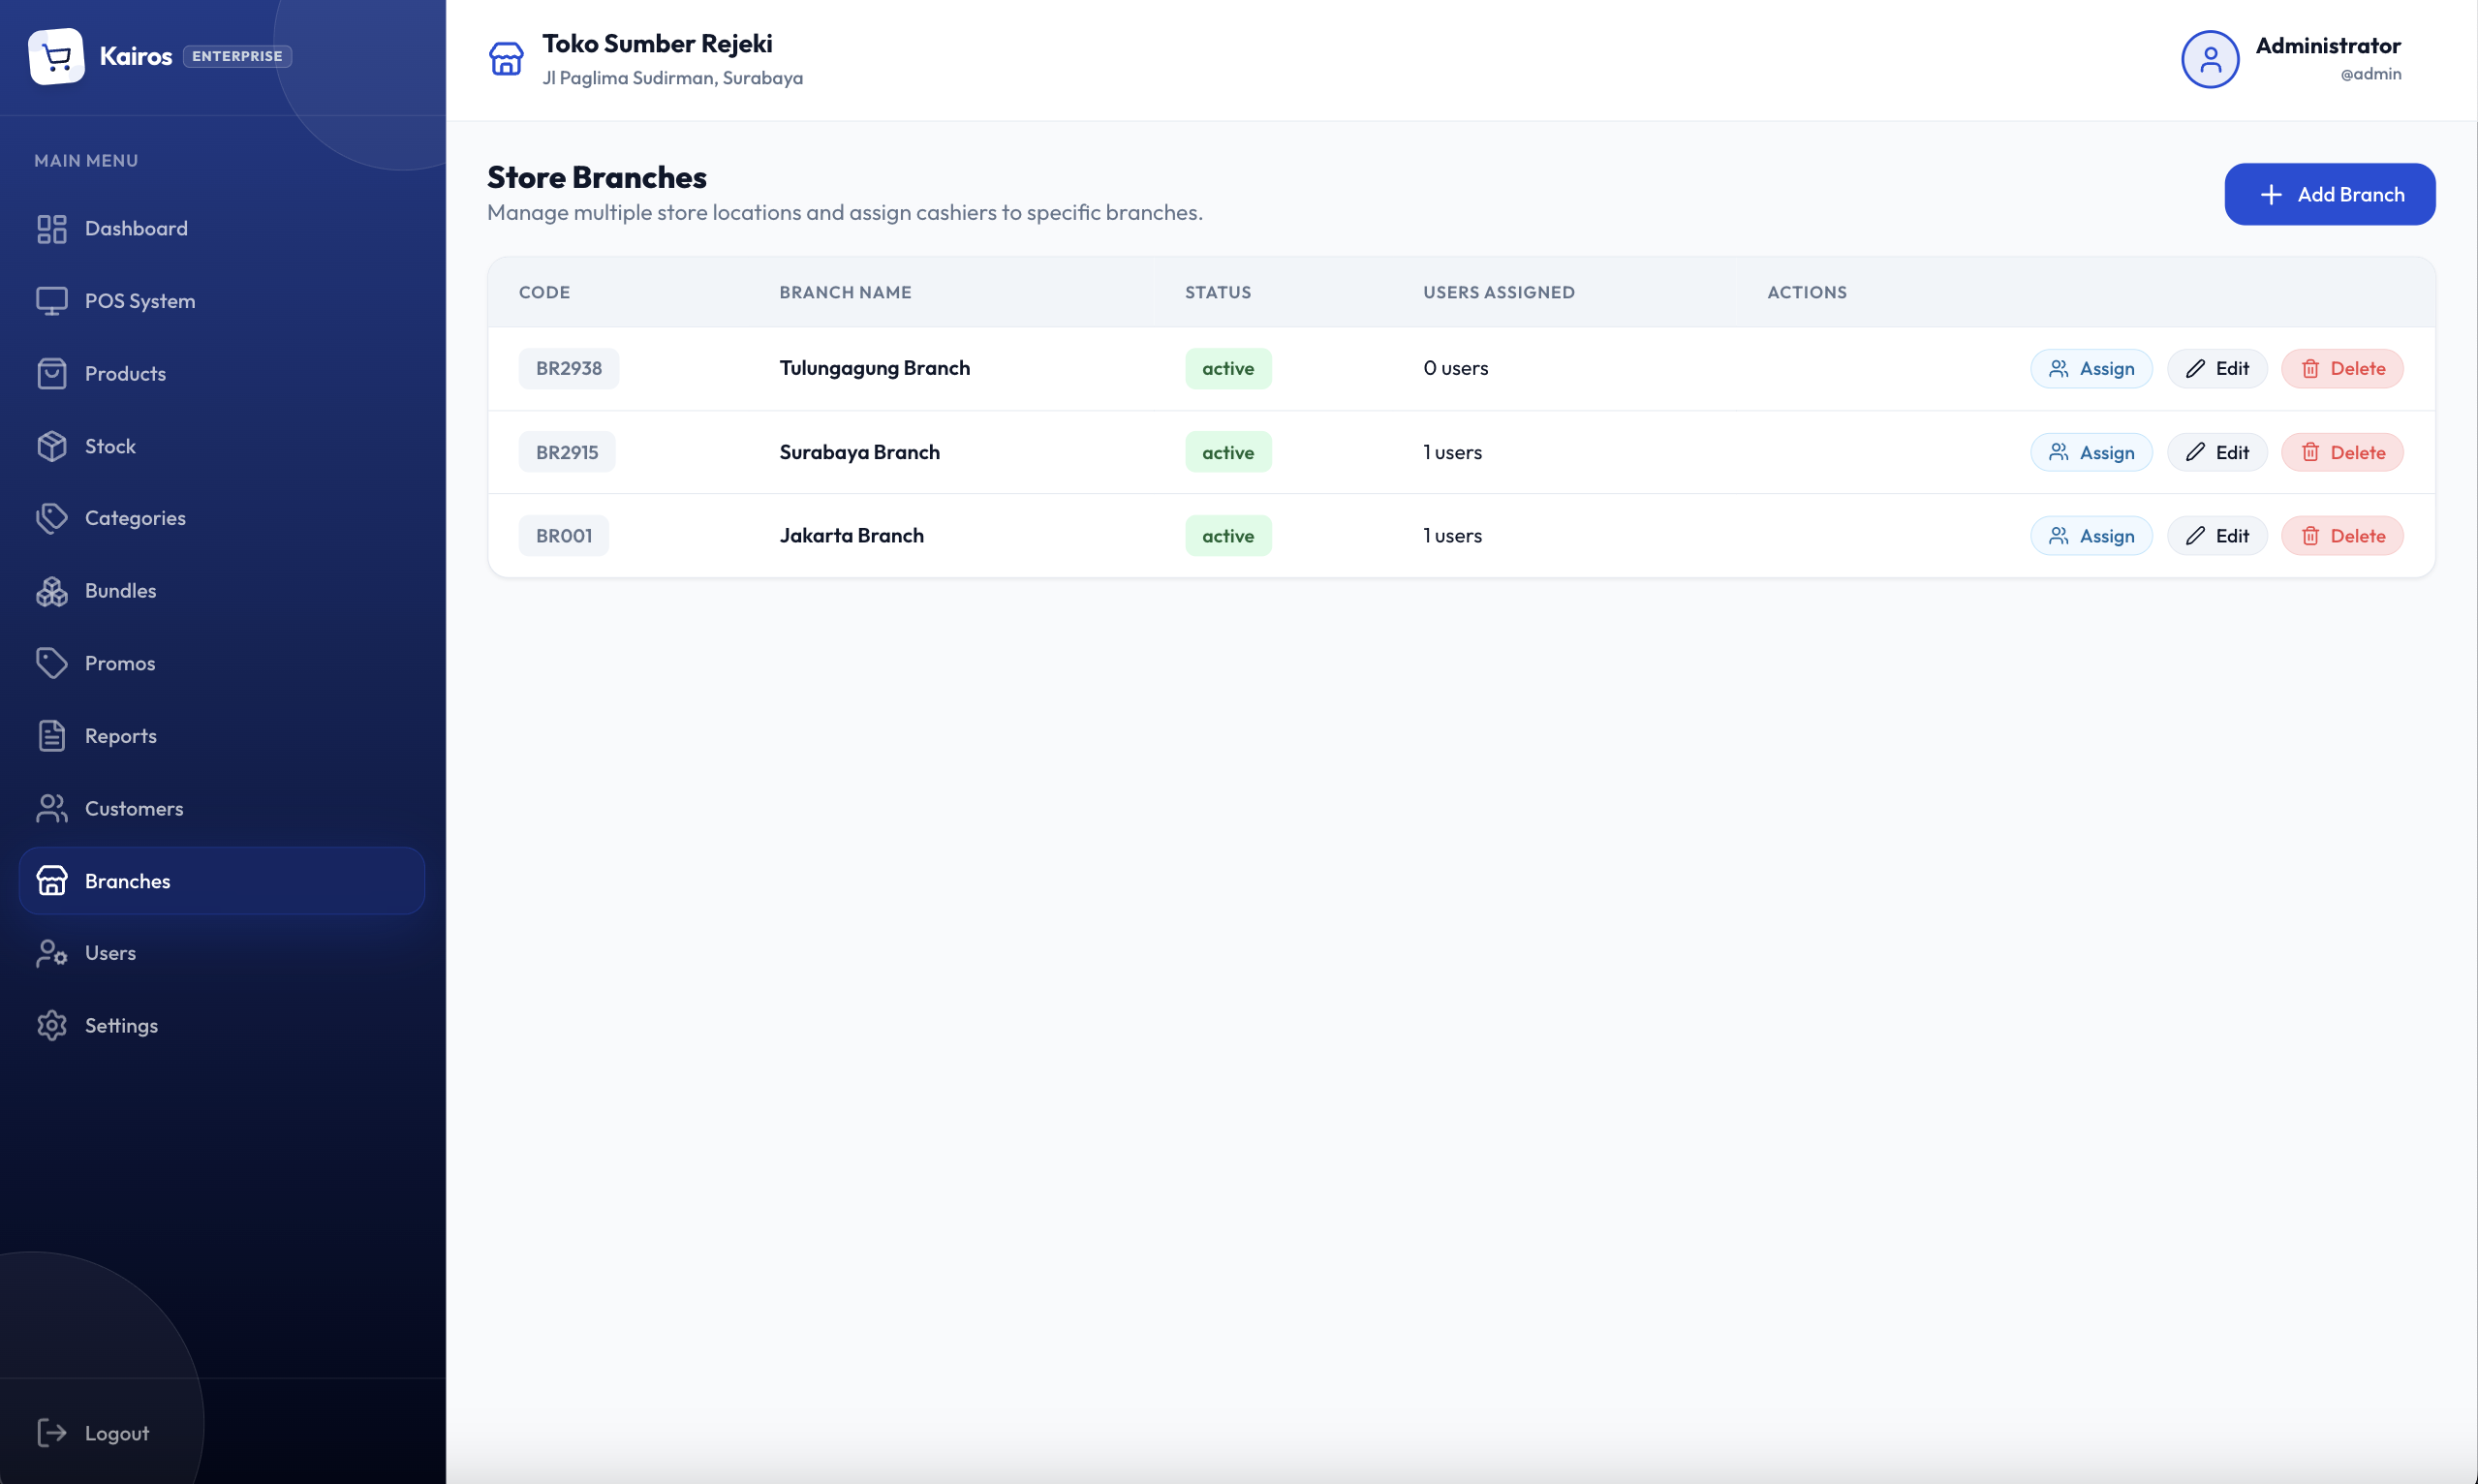Click the Products shopping bag icon
Viewport: 2478px width, 1484px height.
point(51,374)
